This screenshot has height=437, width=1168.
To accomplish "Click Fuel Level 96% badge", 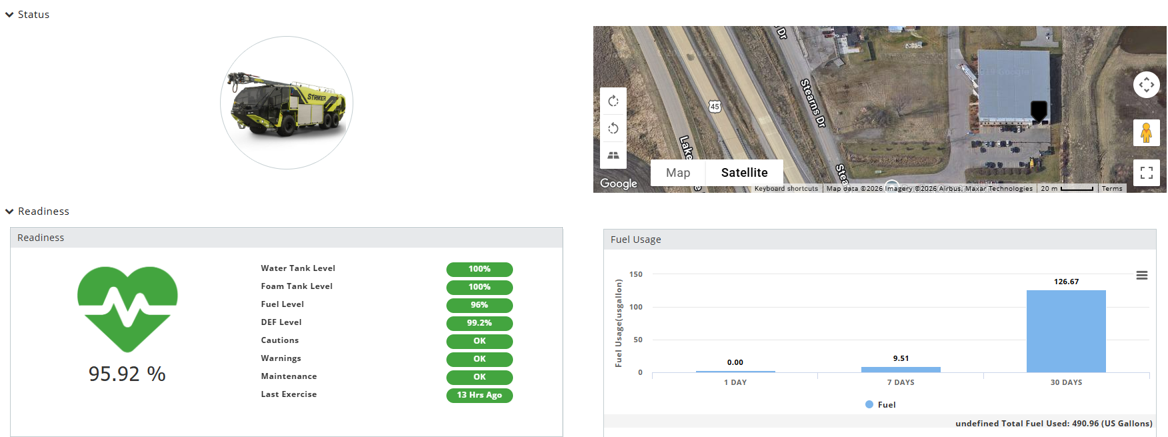I will pyautogui.click(x=480, y=305).
